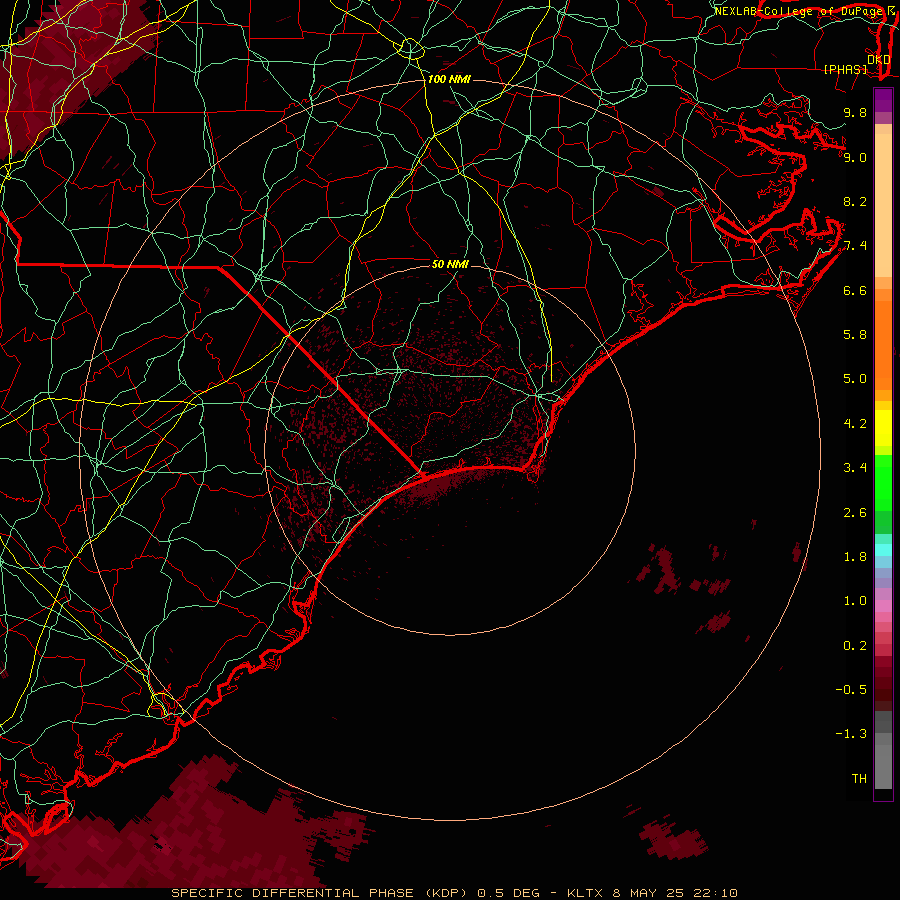Click the '100 NMI' range ring label
The width and height of the screenshot is (900, 900).
(449, 79)
